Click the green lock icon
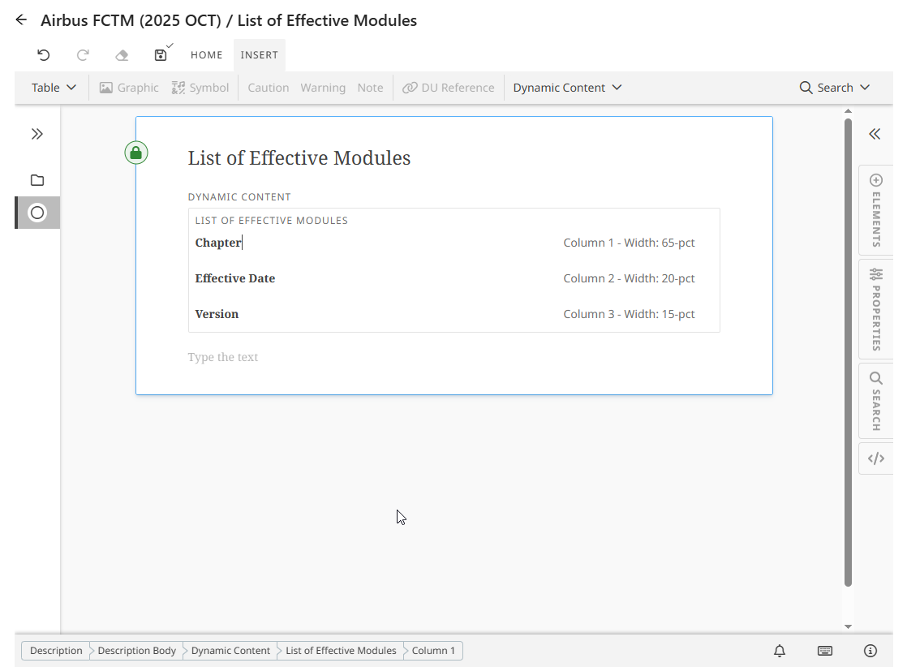The height and width of the screenshot is (668, 908). coord(136,153)
